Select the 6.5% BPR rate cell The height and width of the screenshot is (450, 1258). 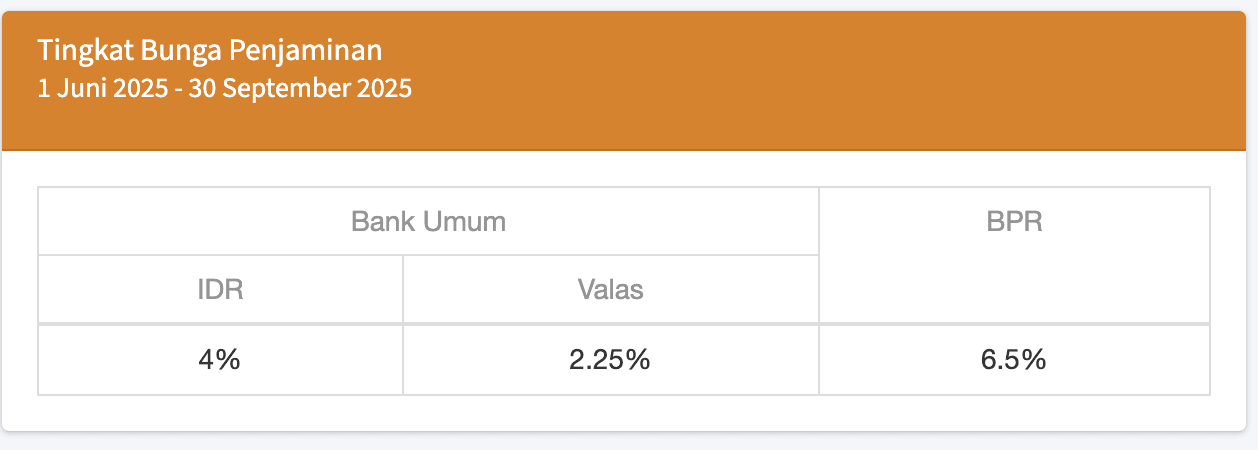1014,359
